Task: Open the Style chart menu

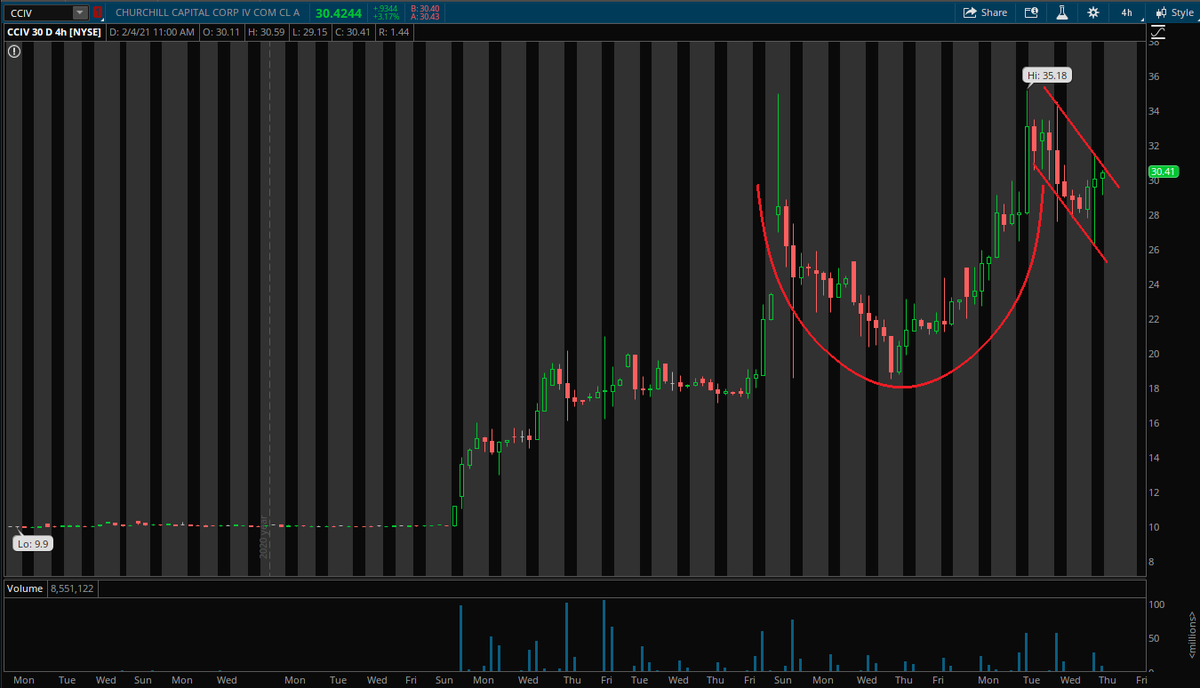Action: pyautogui.click(x=1174, y=12)
